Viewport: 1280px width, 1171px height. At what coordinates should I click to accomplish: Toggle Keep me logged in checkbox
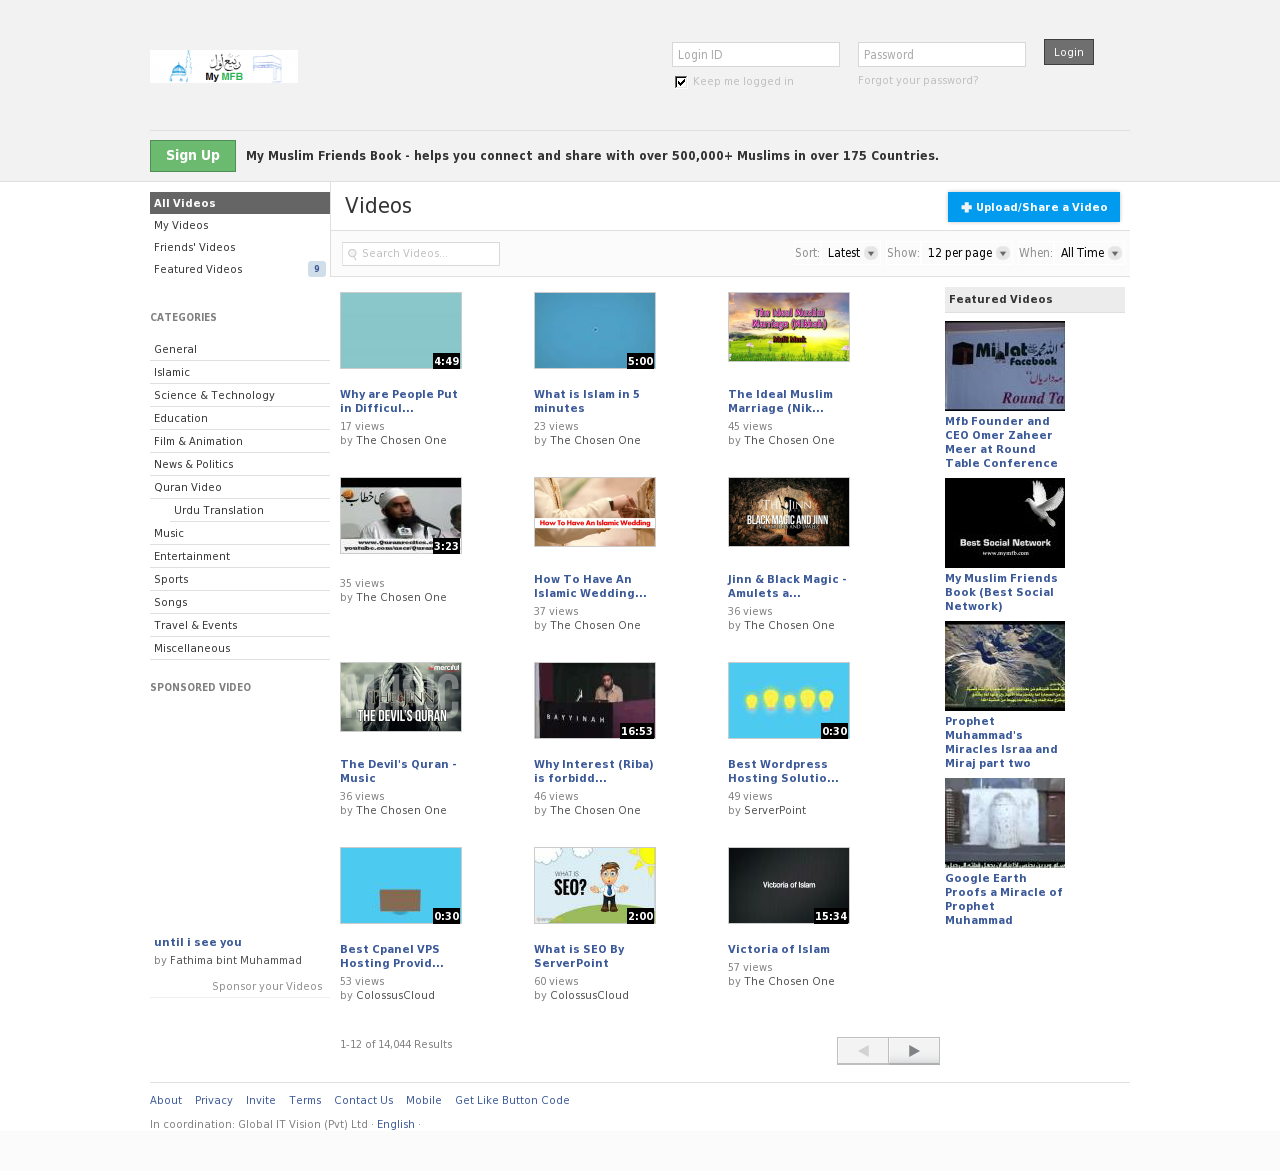pyautogui.click(x=681, y=82)
